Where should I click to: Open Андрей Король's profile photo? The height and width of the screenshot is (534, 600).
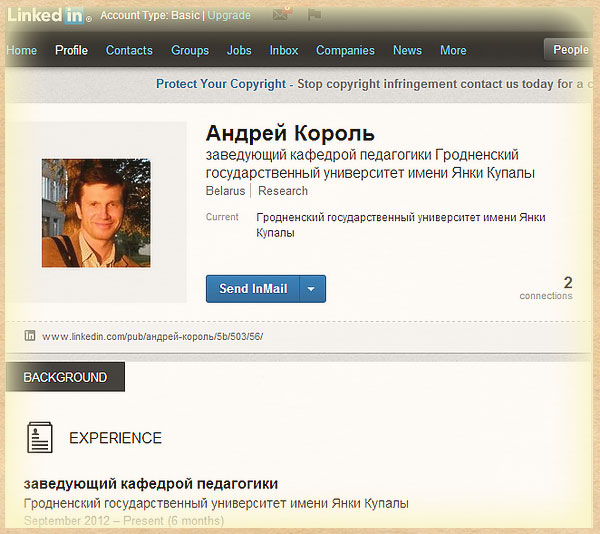click(96, 213)
